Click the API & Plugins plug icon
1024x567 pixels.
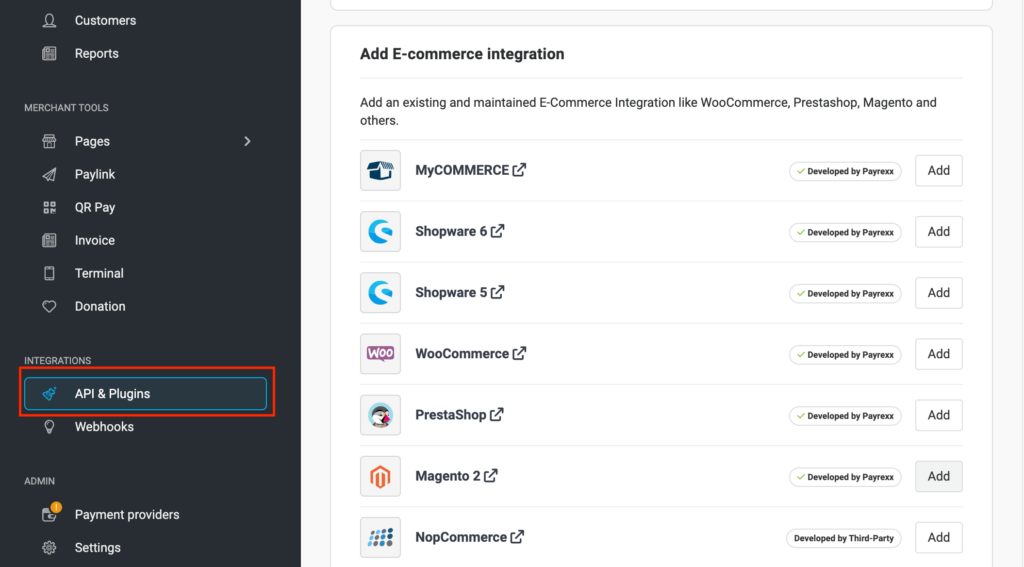pyautogui.click(x=49, y=394)
